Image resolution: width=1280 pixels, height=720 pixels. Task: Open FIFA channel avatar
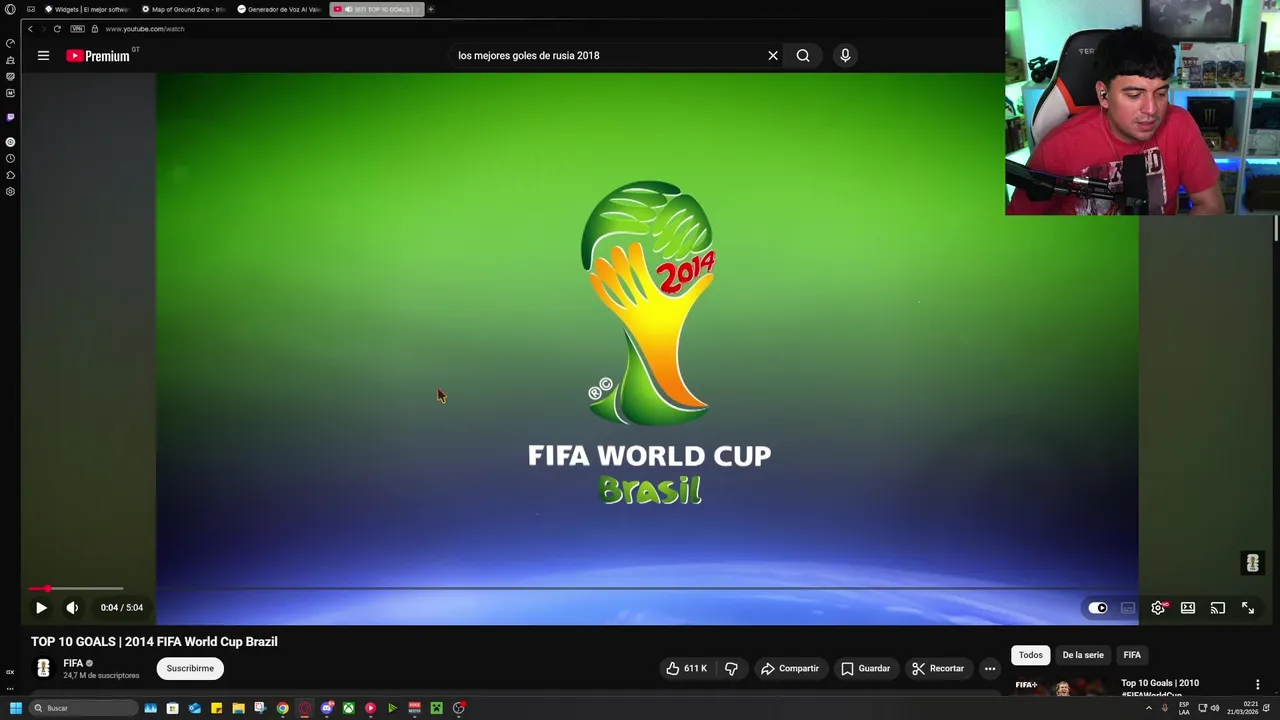(43, 668)
